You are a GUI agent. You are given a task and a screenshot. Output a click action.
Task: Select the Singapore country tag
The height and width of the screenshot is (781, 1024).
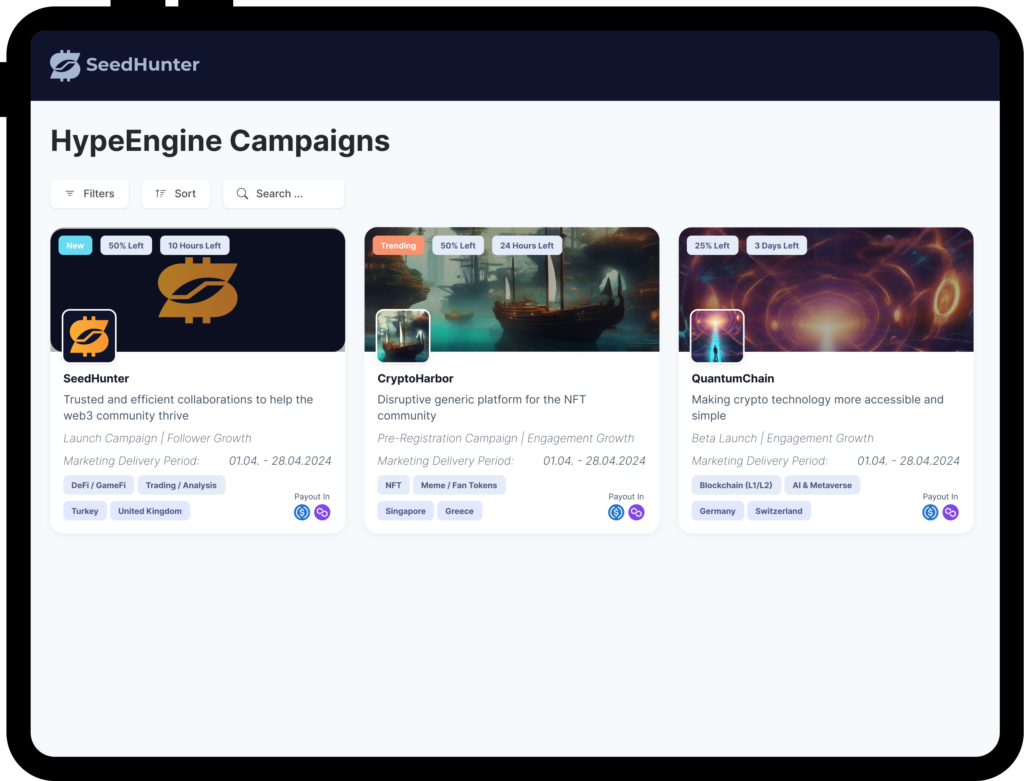point(406,511)
